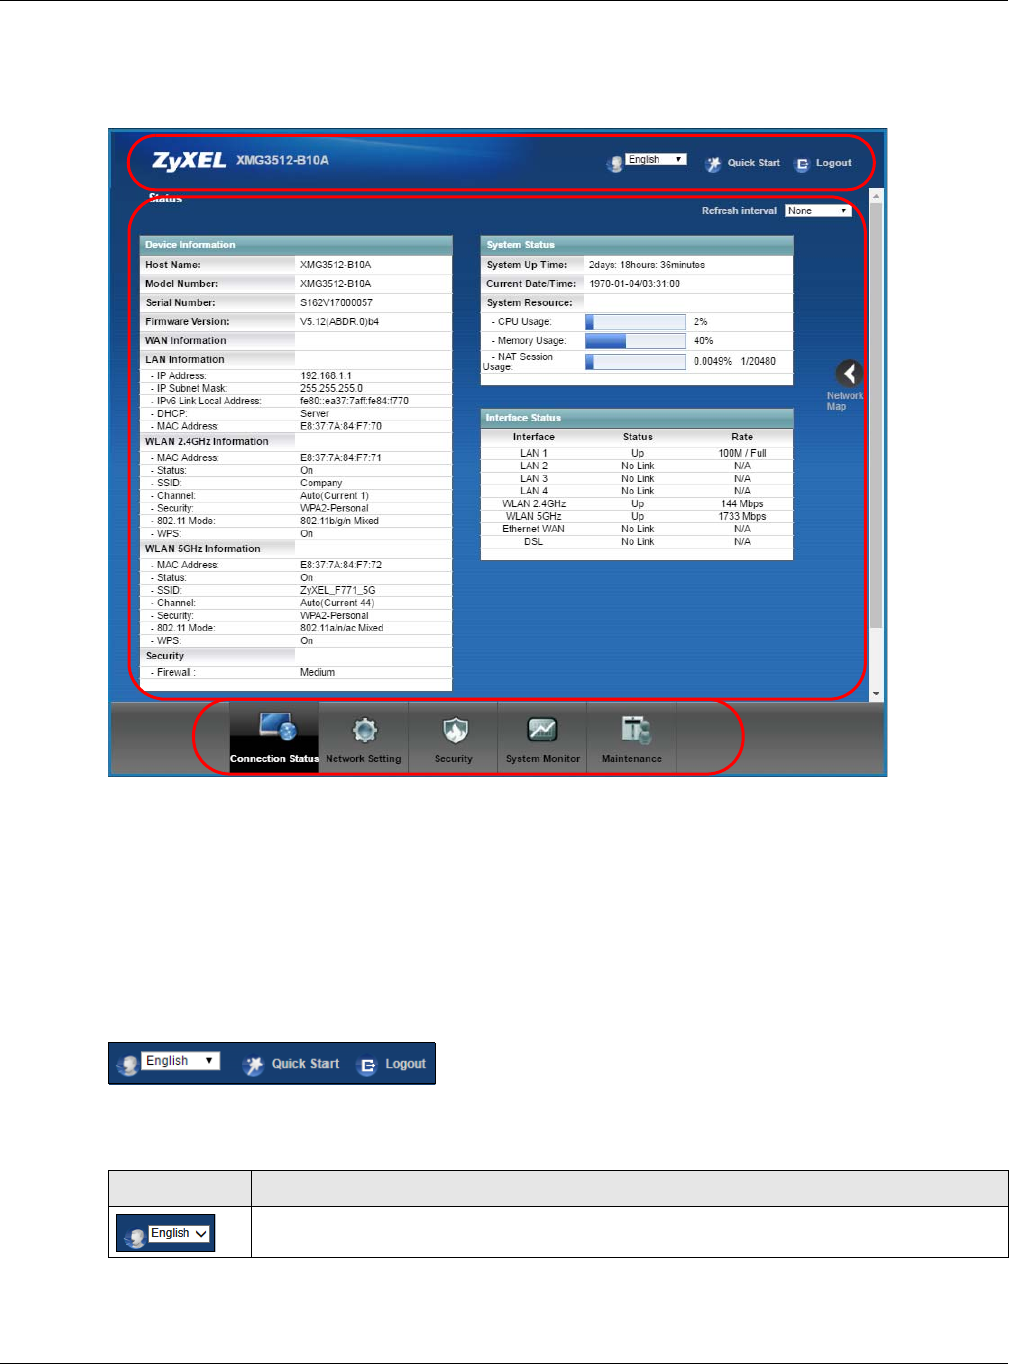Click subnet mask 255.255.255.0

[x=332, y=388]
